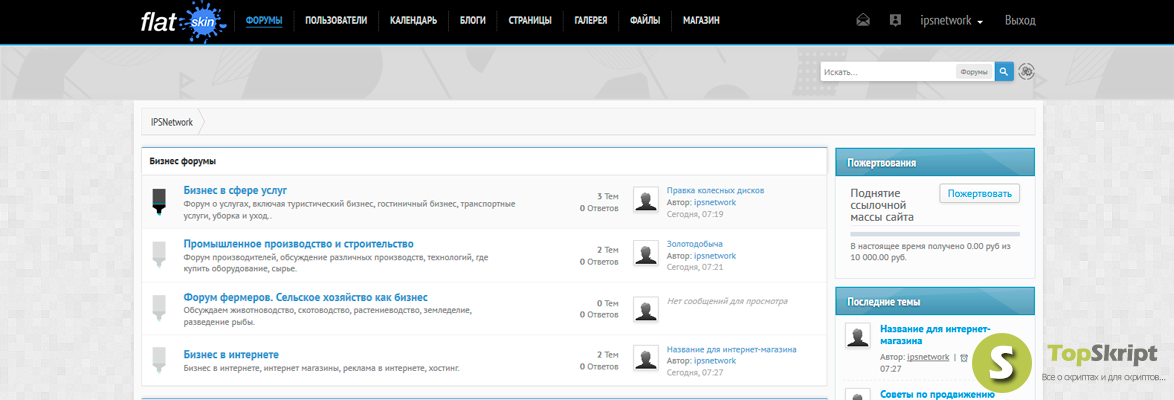Image resolution: width=1174 pixels, height=400 pixels.
Task: Open advanced search gear icon
Action: click(1027, 72)
